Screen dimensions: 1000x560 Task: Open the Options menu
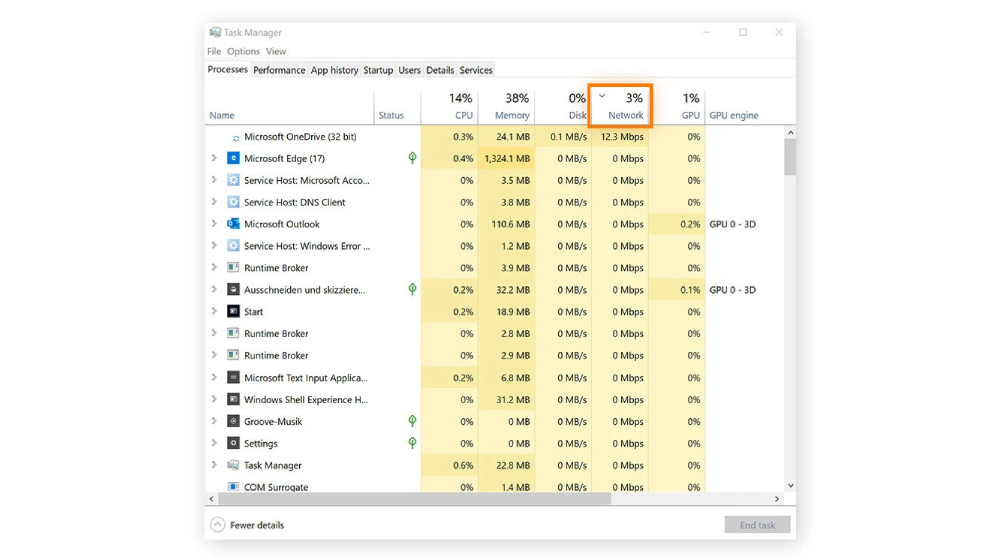[243, 51]
